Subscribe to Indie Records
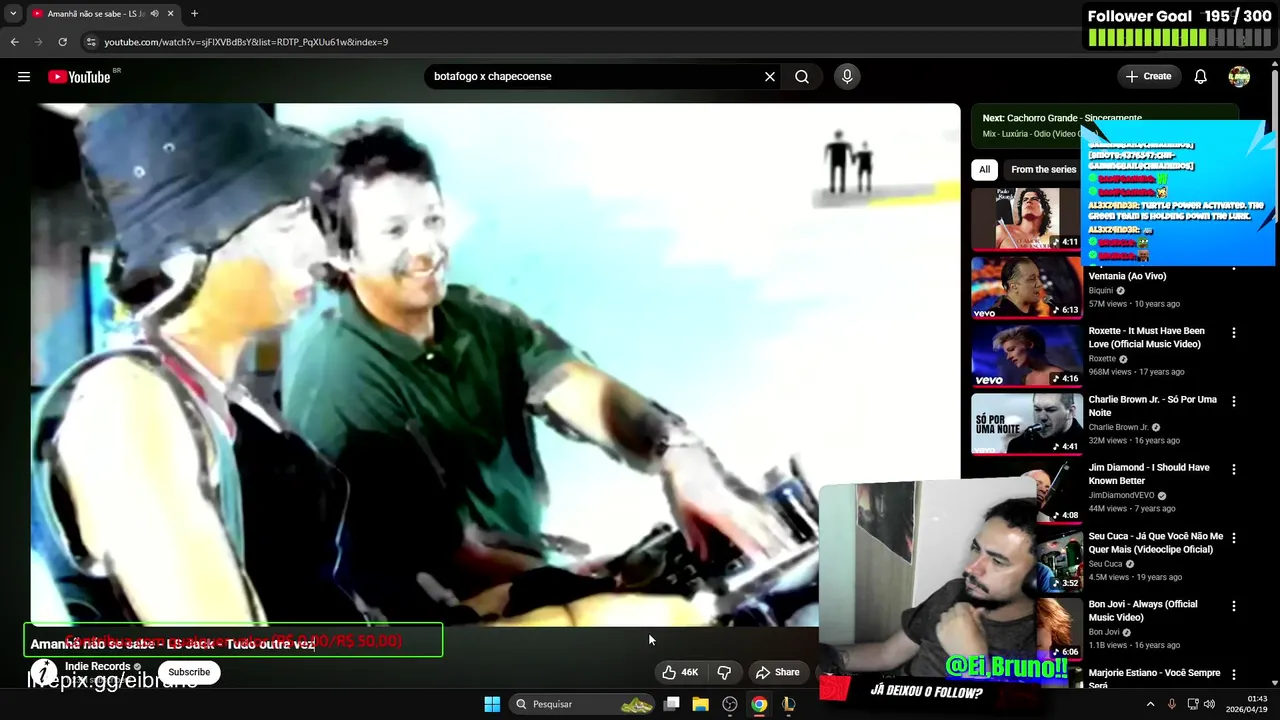The width and height of the screenshot is (1280, 720). pos(189,672)
